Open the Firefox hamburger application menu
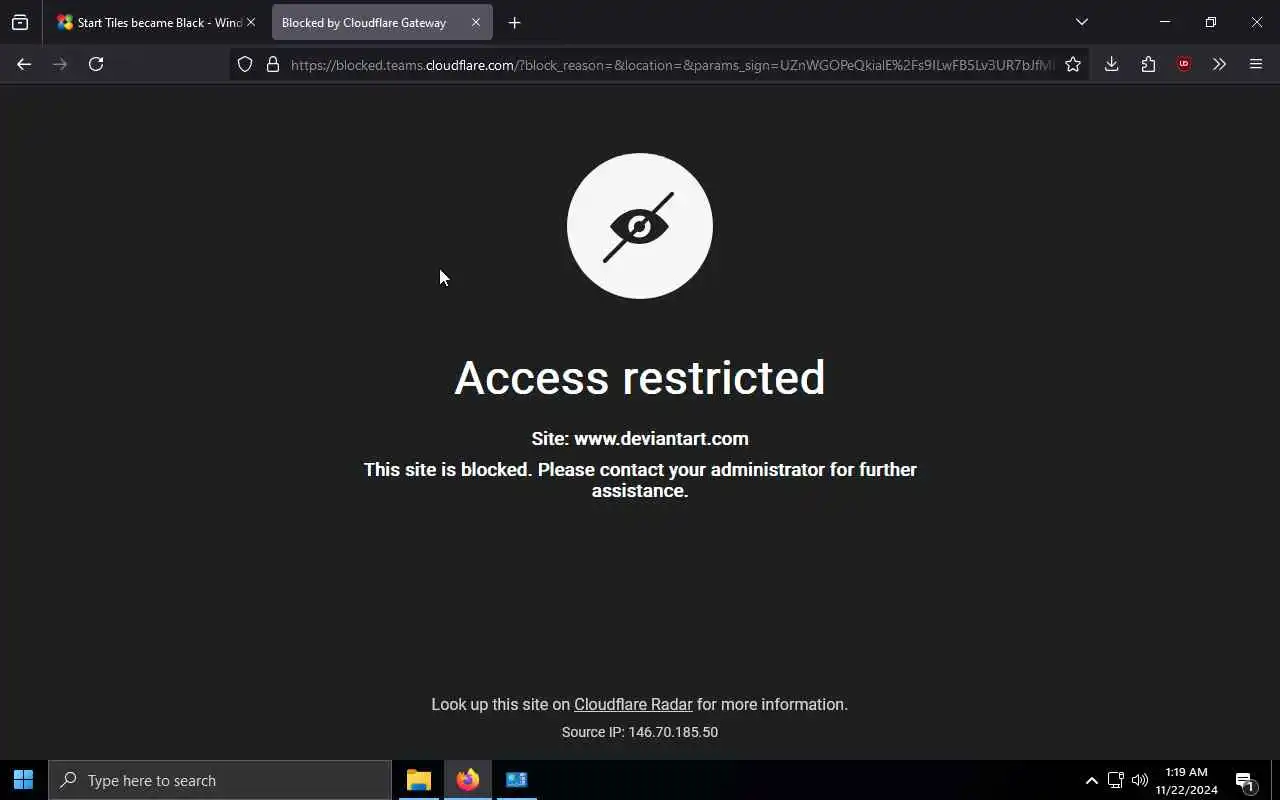This screenshot has width=1280, height=800. (x=1256, y=64)
